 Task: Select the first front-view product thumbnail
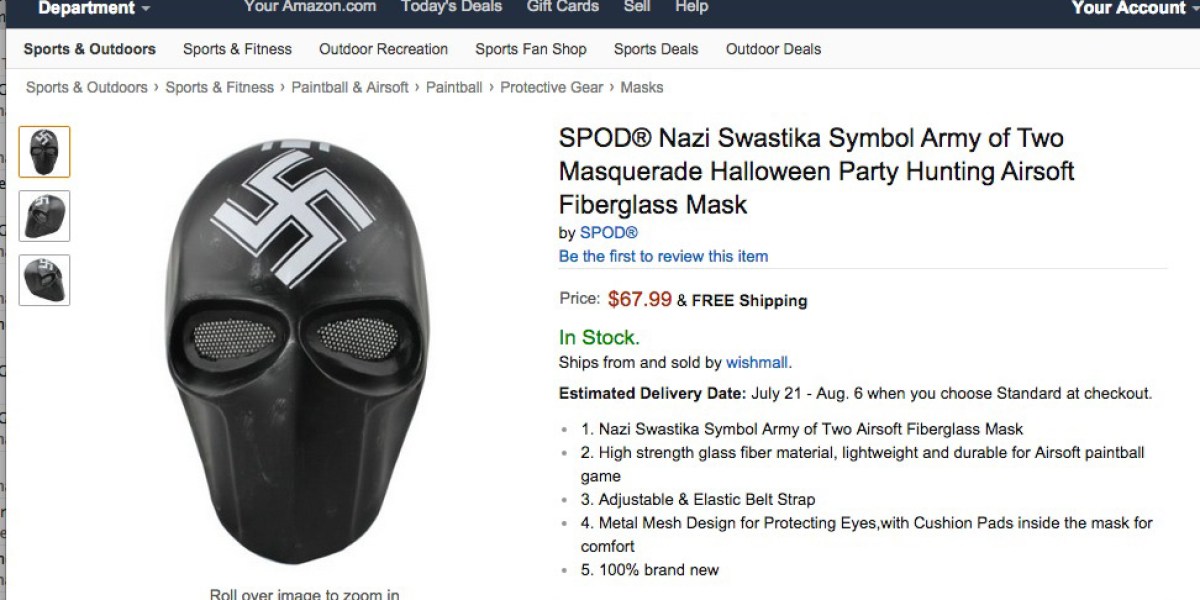point(45,152)
